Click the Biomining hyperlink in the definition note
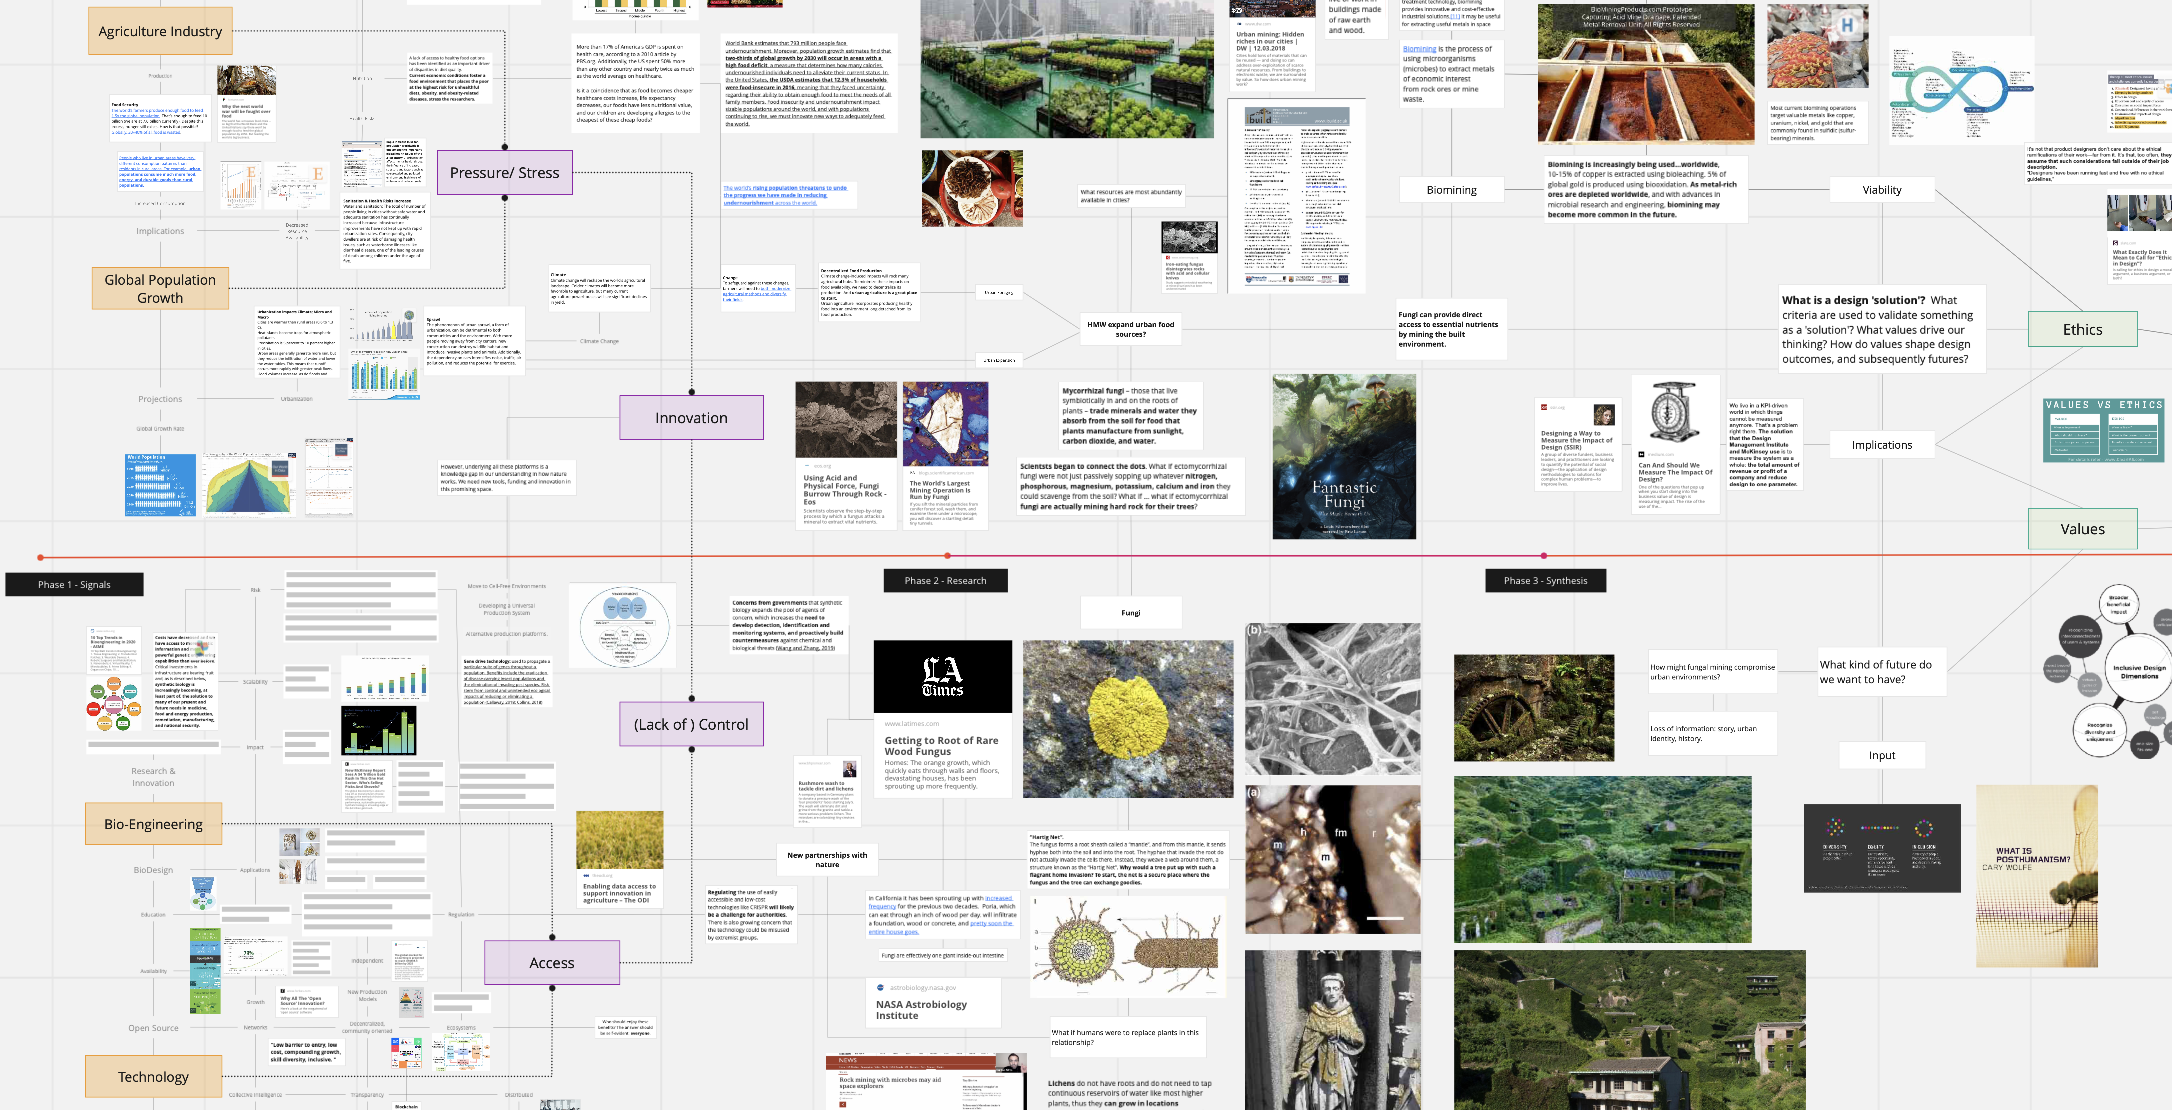The image size is (2172, 1110). pos(1419,49)
